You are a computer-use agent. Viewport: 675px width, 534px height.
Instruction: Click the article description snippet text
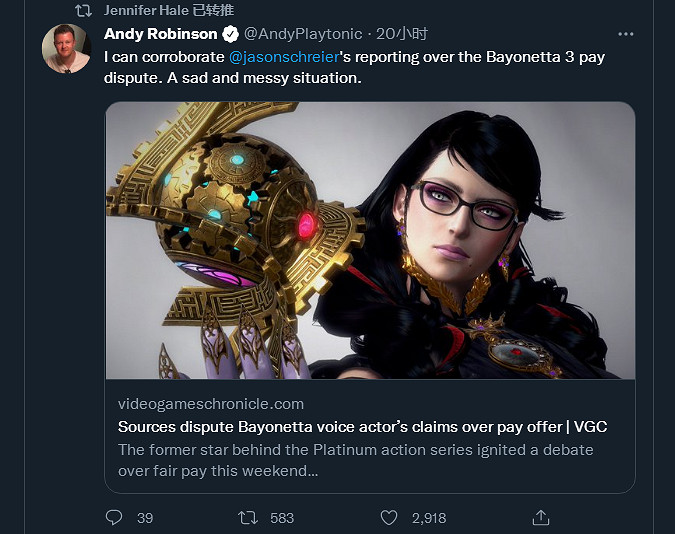point(355,459)
